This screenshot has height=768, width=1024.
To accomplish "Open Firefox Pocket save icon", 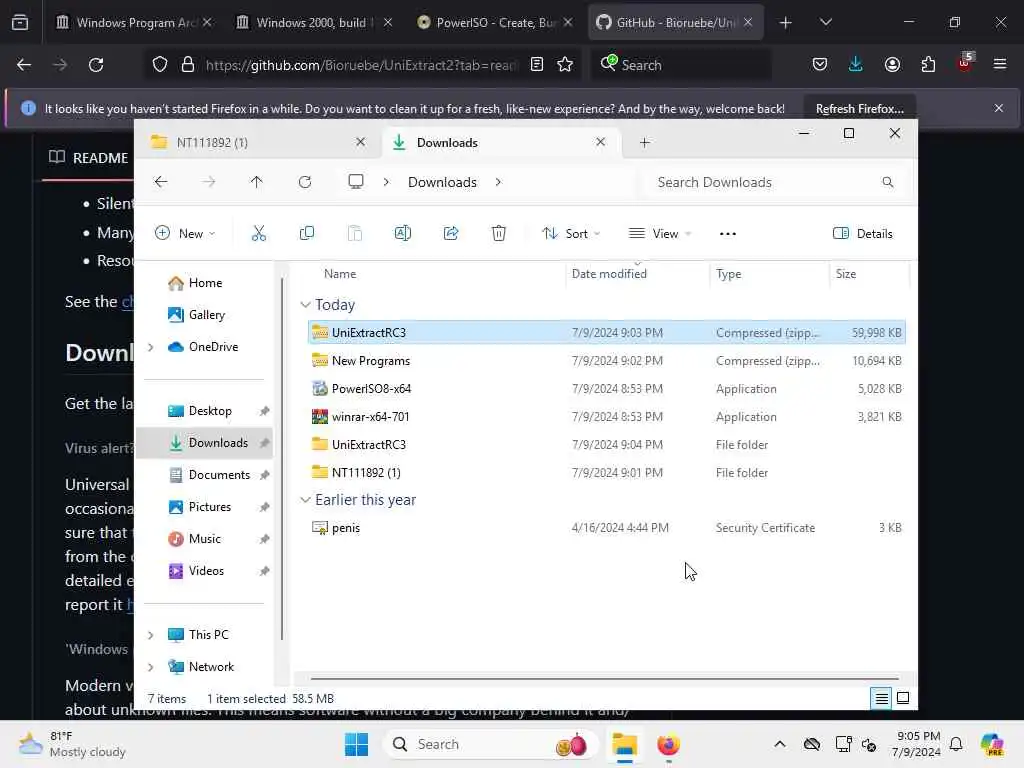I will (x=820, y=65).
